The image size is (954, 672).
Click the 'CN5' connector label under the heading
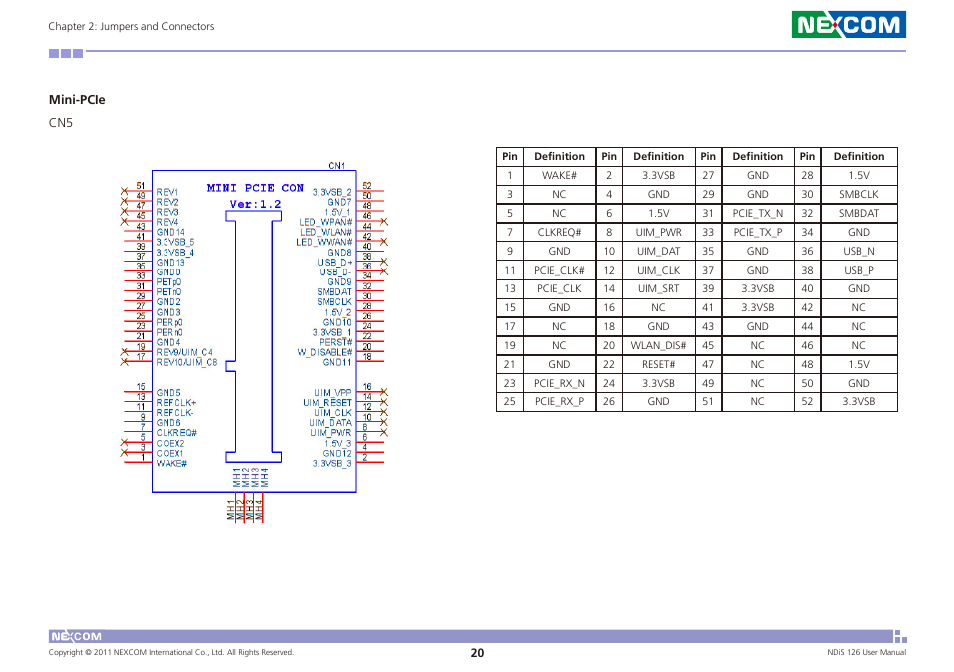[x=61, y=123]
